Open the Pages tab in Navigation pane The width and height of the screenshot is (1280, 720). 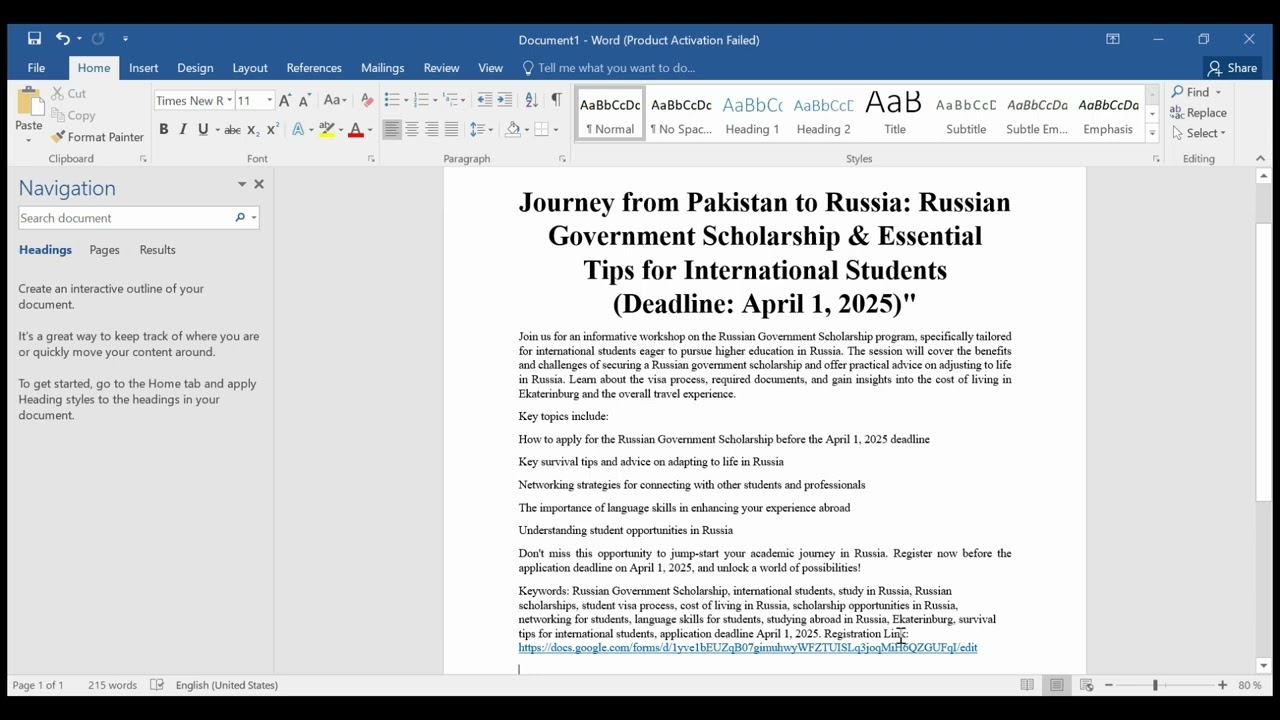104,250
